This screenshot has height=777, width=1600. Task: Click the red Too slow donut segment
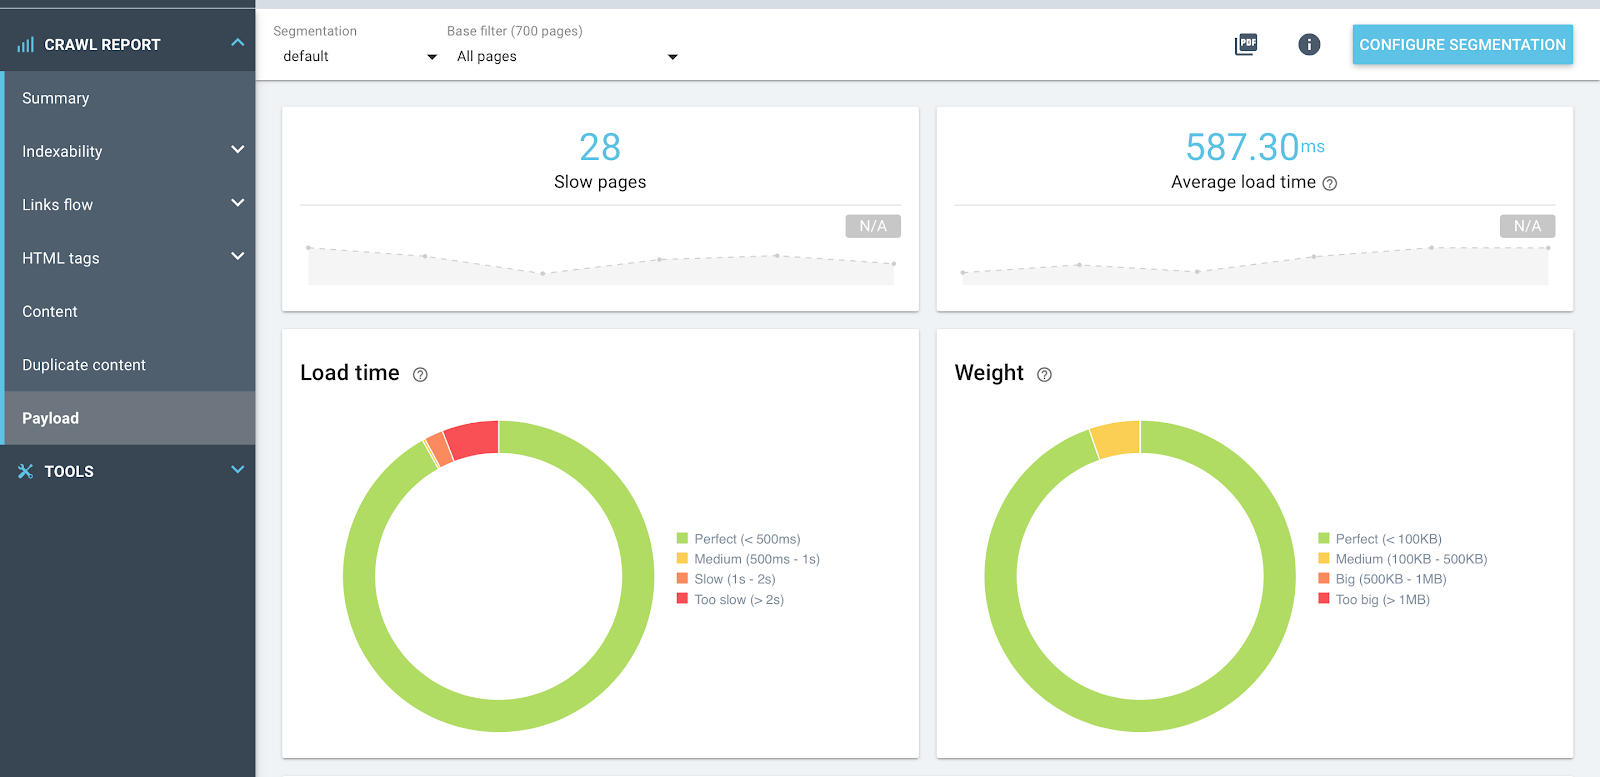[473, 439]
